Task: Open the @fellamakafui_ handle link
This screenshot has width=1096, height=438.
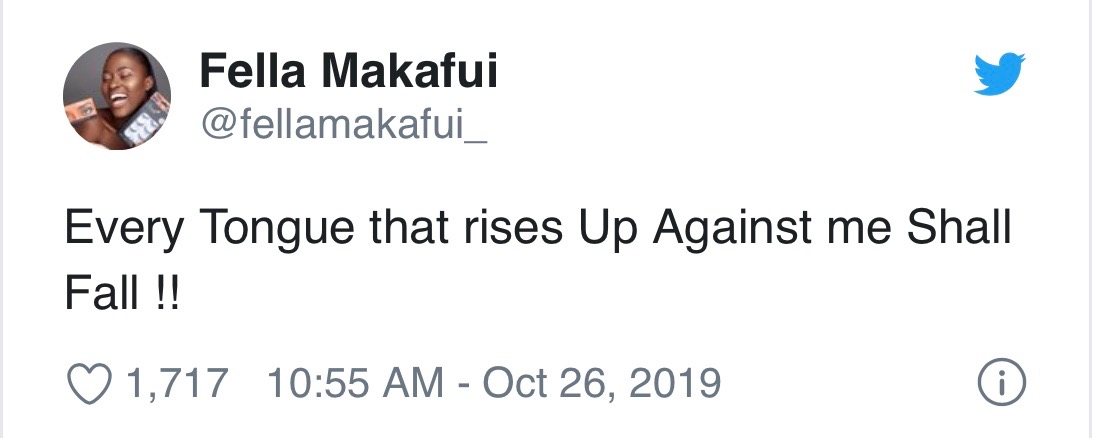Action: point(342,125)
